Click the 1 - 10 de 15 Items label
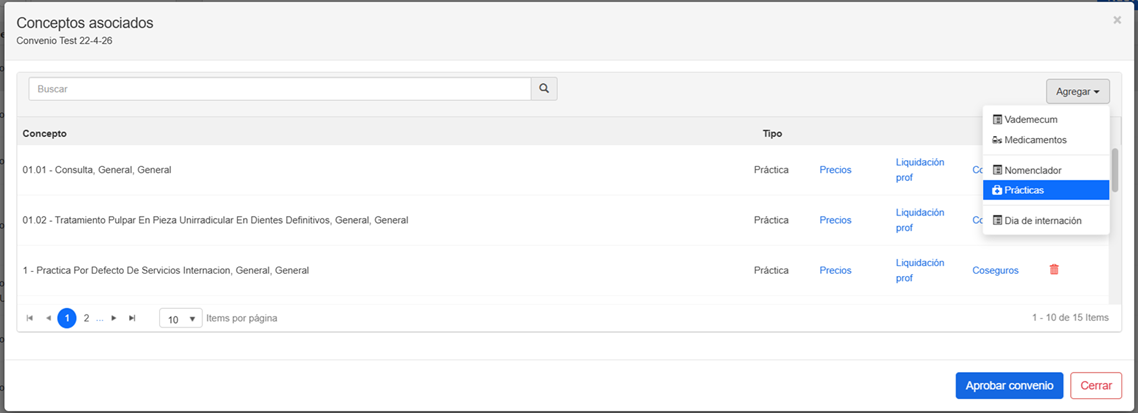 pos(1071,318)
